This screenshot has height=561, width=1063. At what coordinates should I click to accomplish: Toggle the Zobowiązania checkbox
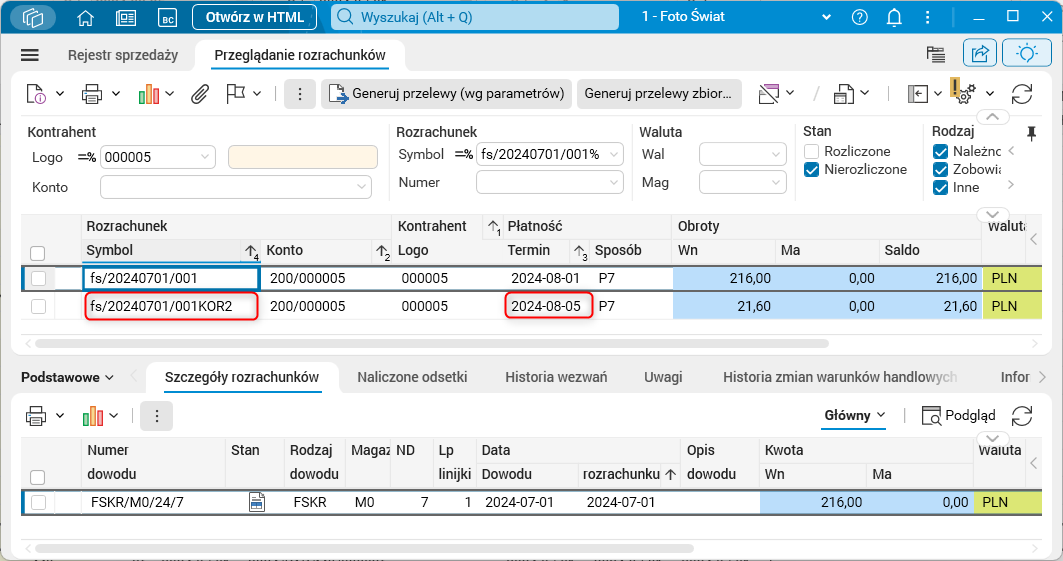click(940, 169)
